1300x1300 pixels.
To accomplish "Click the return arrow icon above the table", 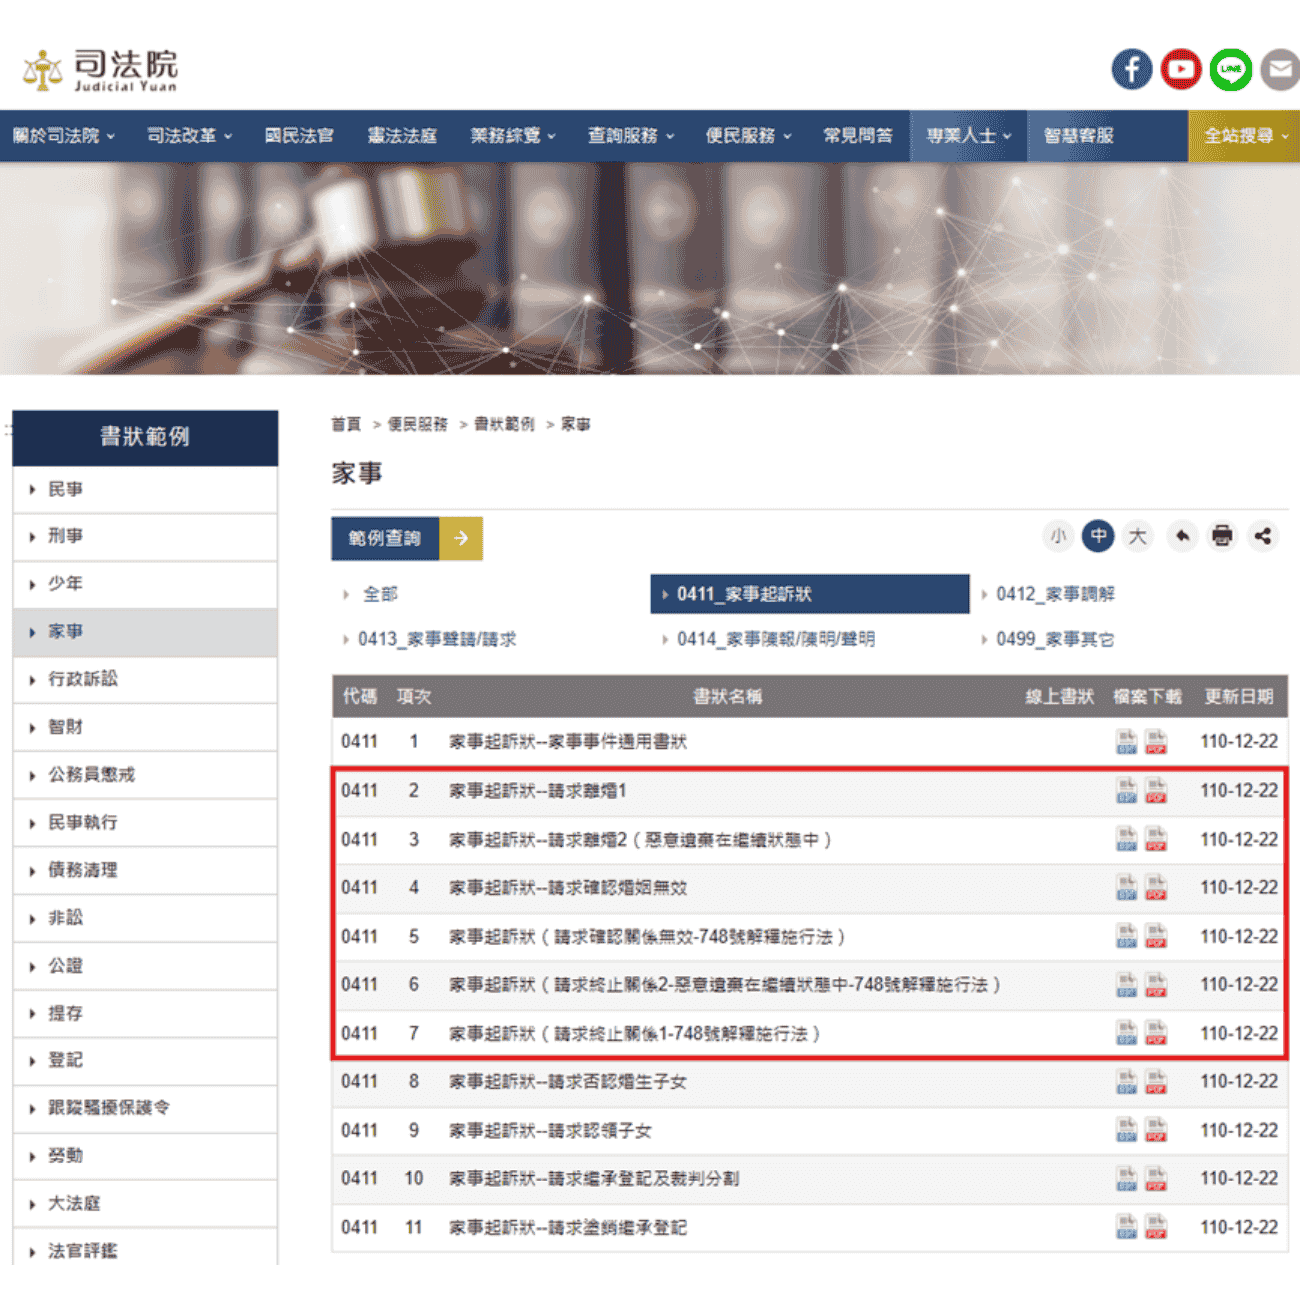I will click(1182, 536).
